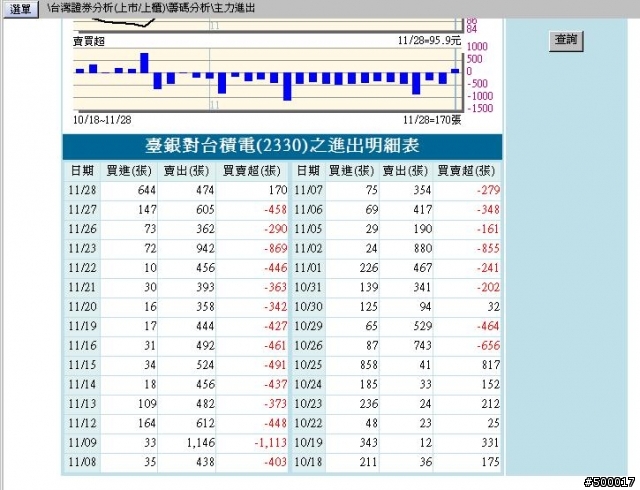Select net value -279 for 11/07
Viewport: 640px width, 490px height.
coord(488,190)
